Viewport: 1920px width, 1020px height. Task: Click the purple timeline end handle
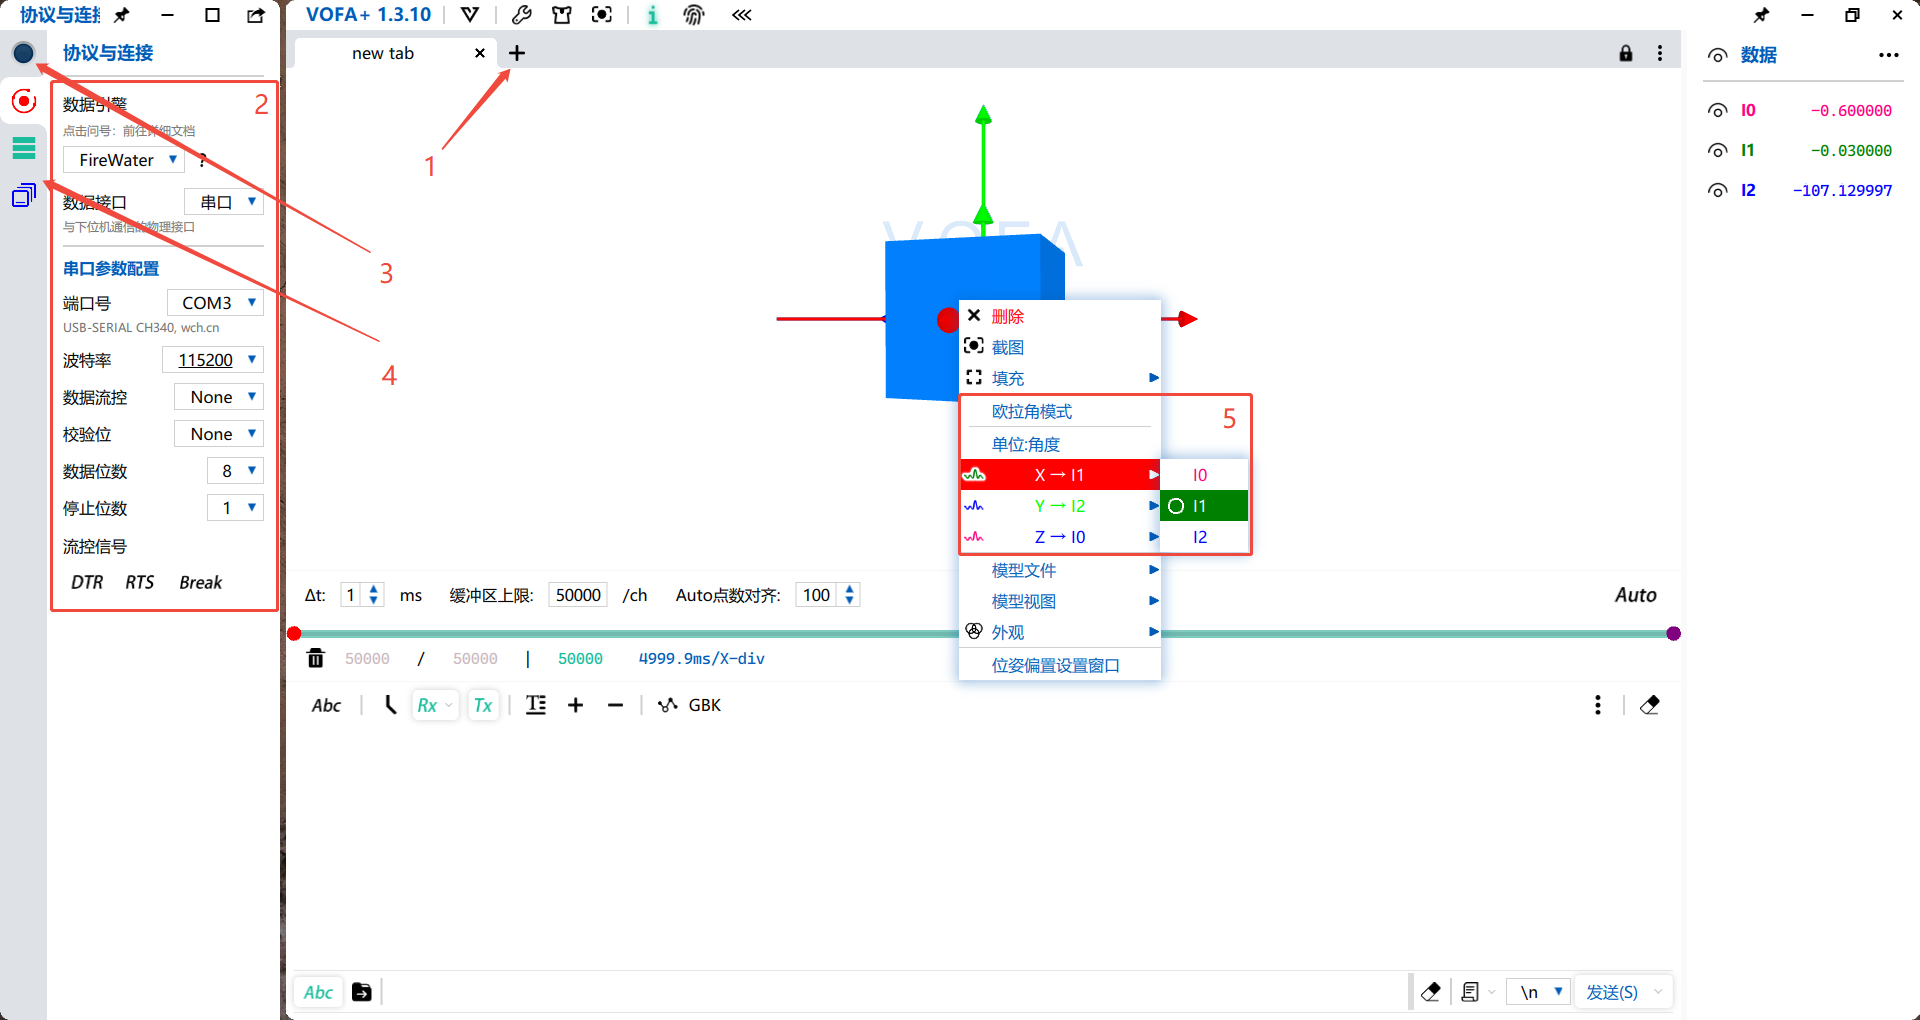[x=1674, y=633]
